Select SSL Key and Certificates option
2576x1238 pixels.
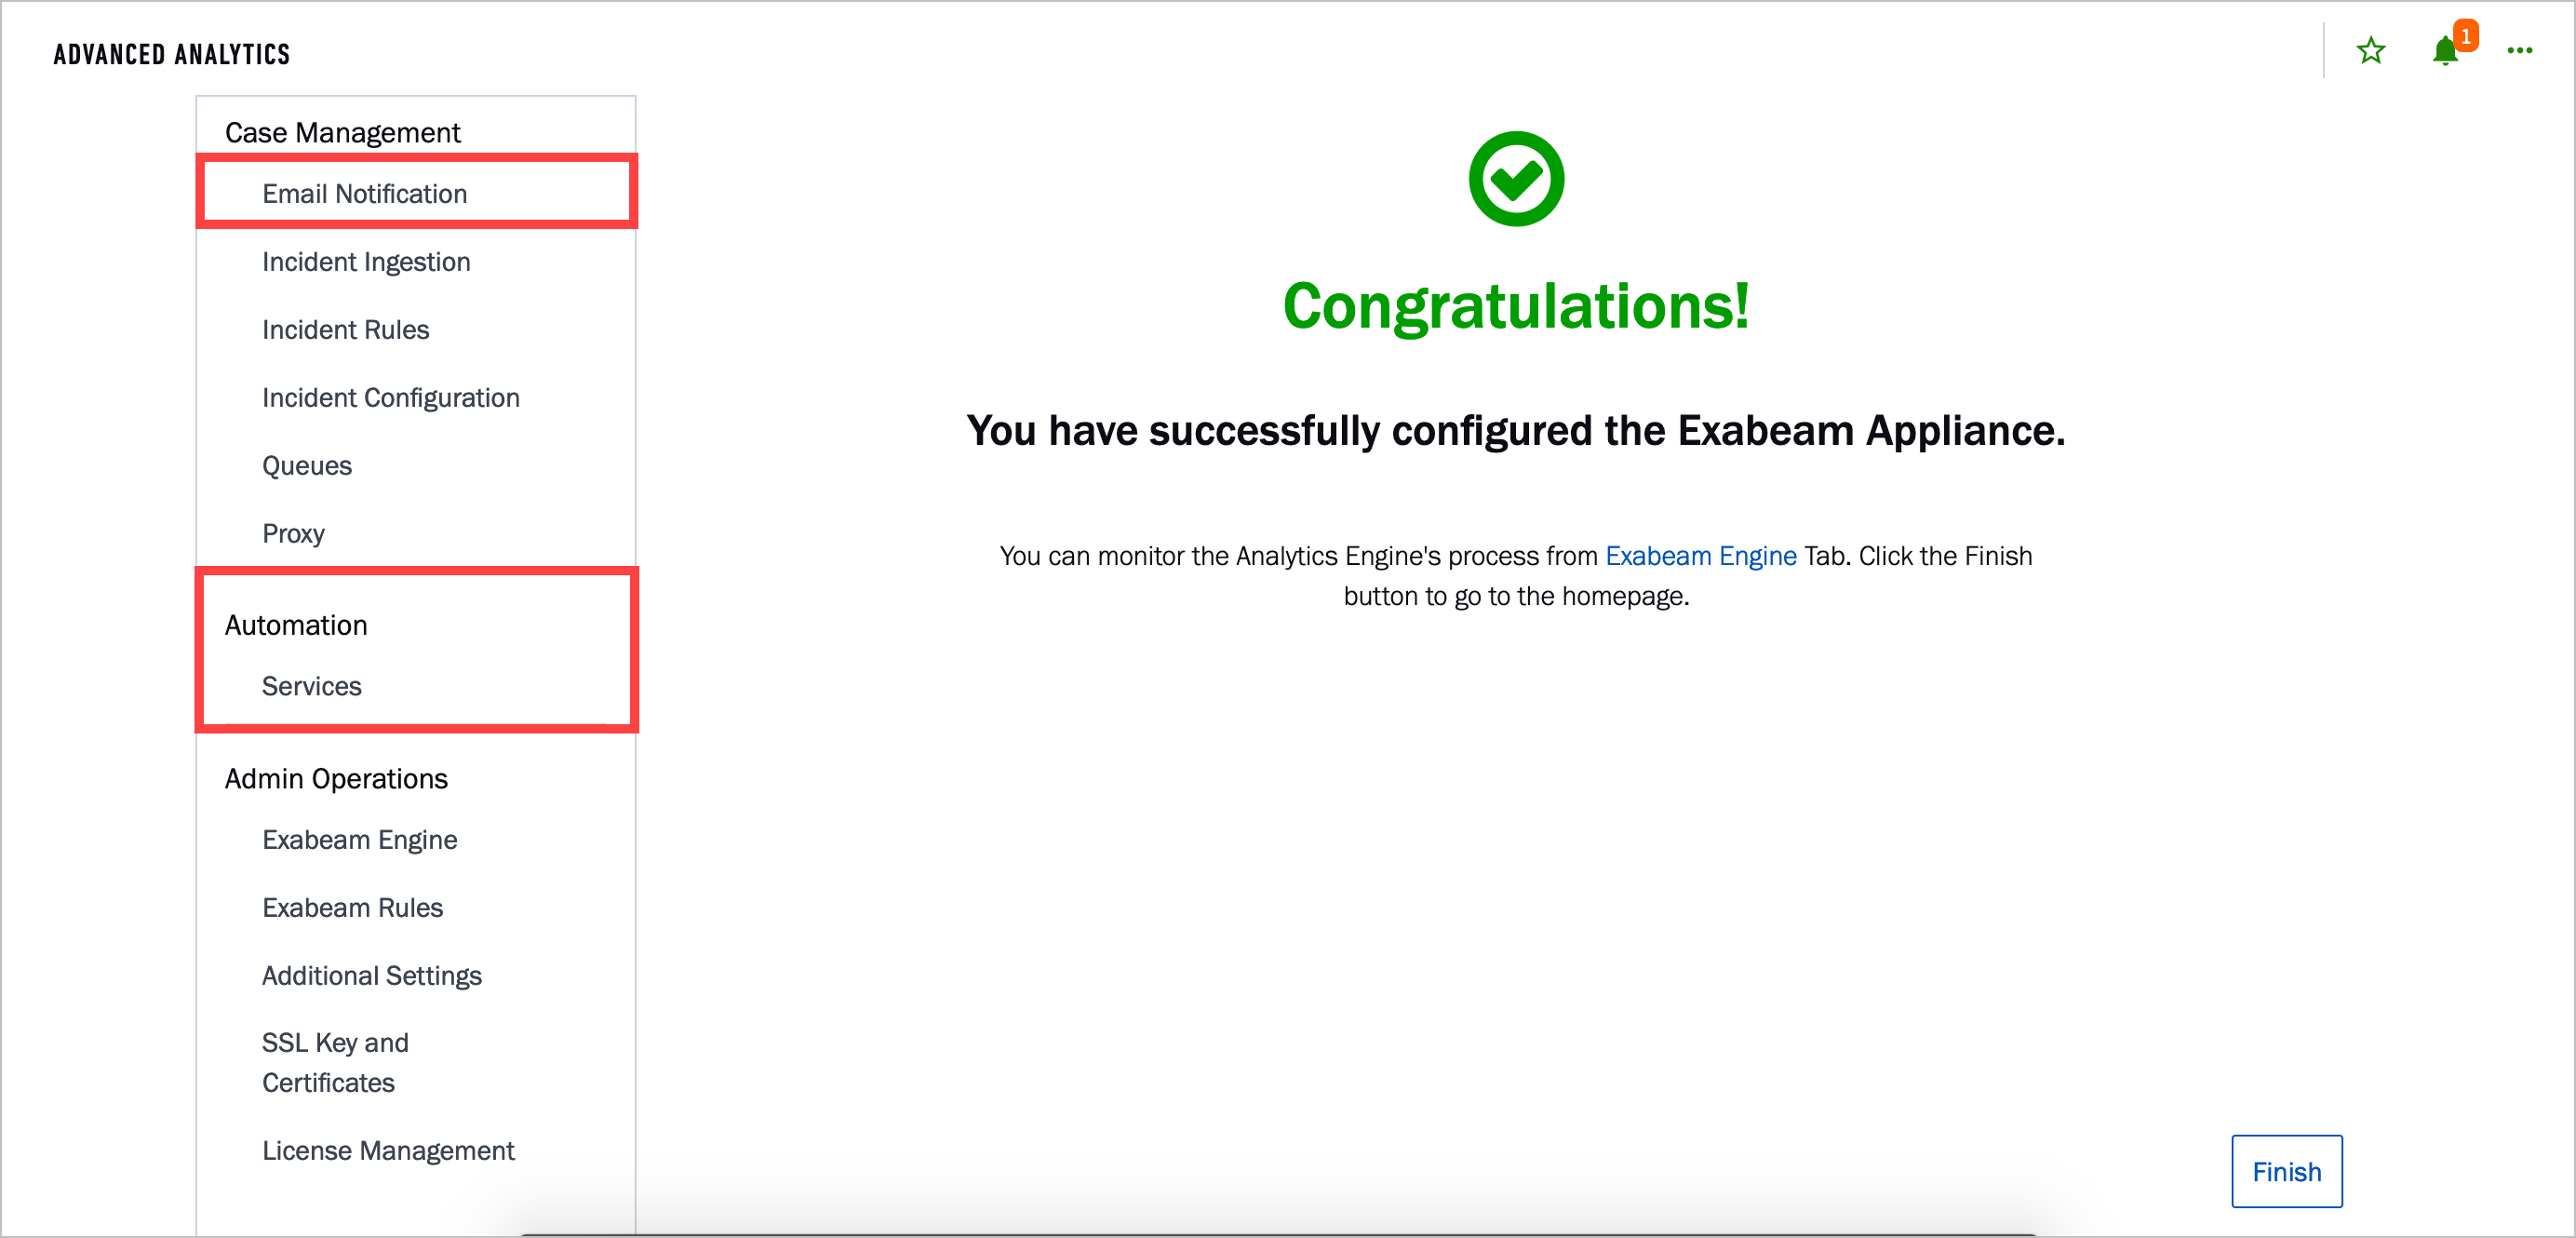coord(337,1064)
